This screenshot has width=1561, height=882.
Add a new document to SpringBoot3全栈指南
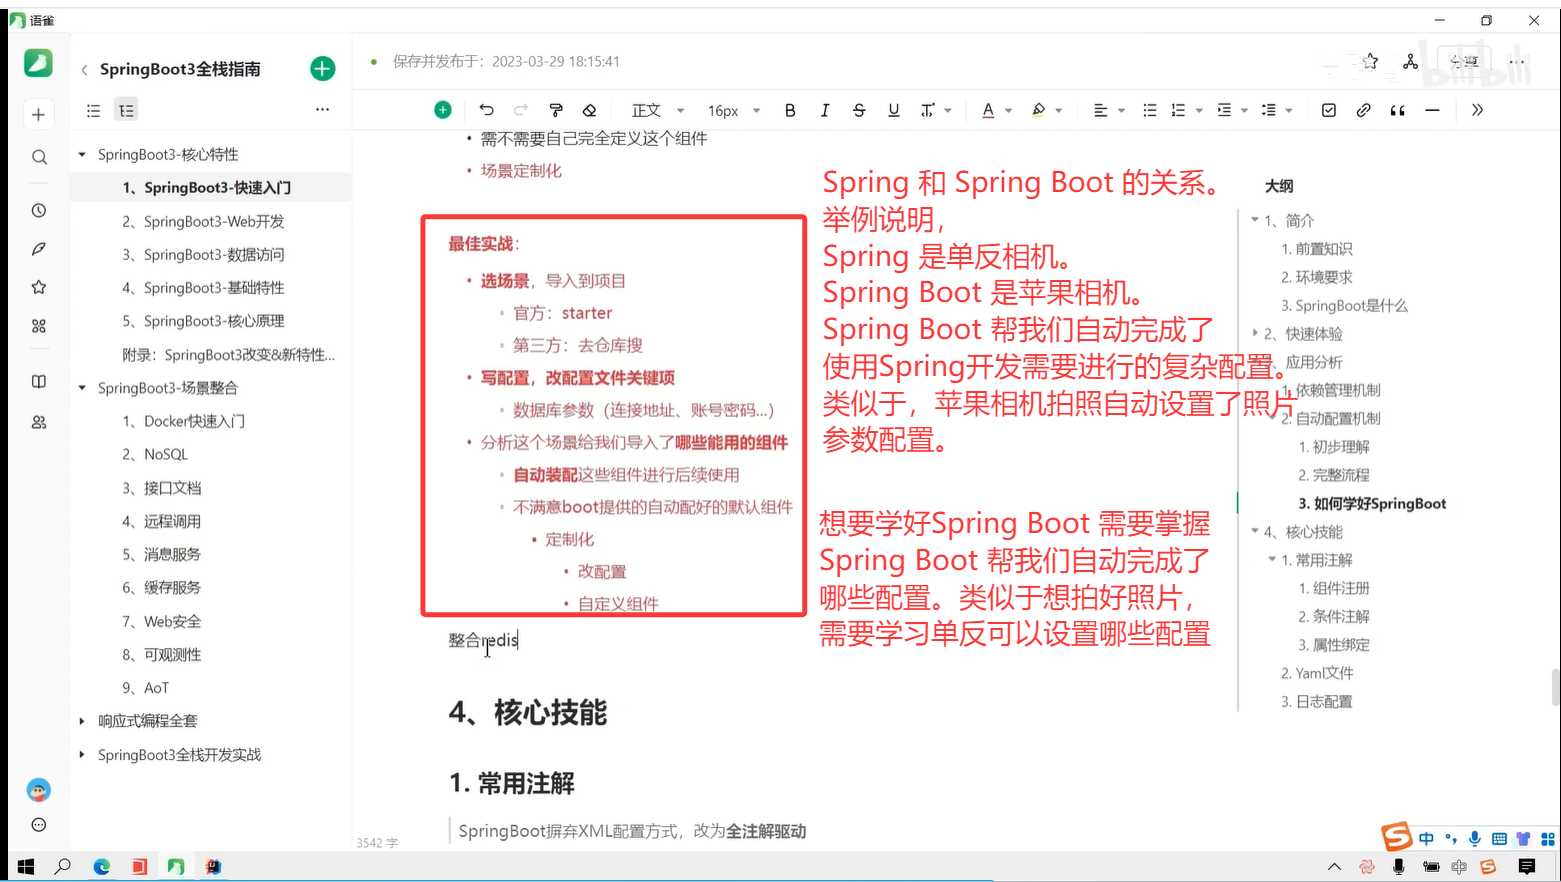point(322,68)
